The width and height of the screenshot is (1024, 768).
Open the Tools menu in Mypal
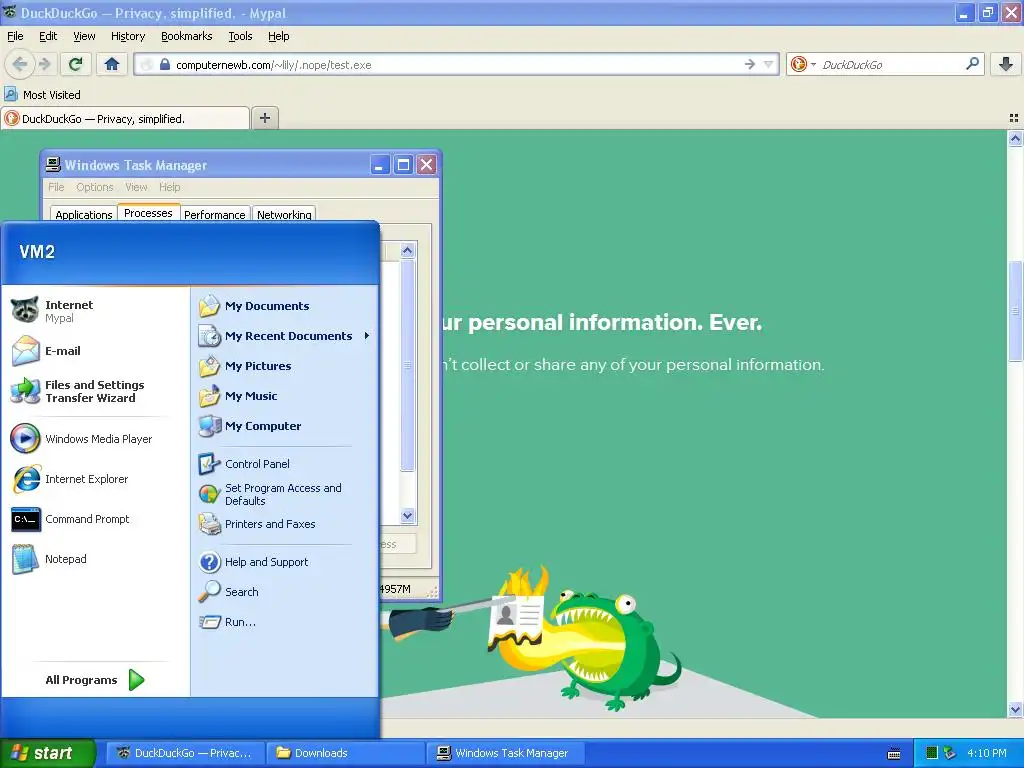(x=240, y=36)
